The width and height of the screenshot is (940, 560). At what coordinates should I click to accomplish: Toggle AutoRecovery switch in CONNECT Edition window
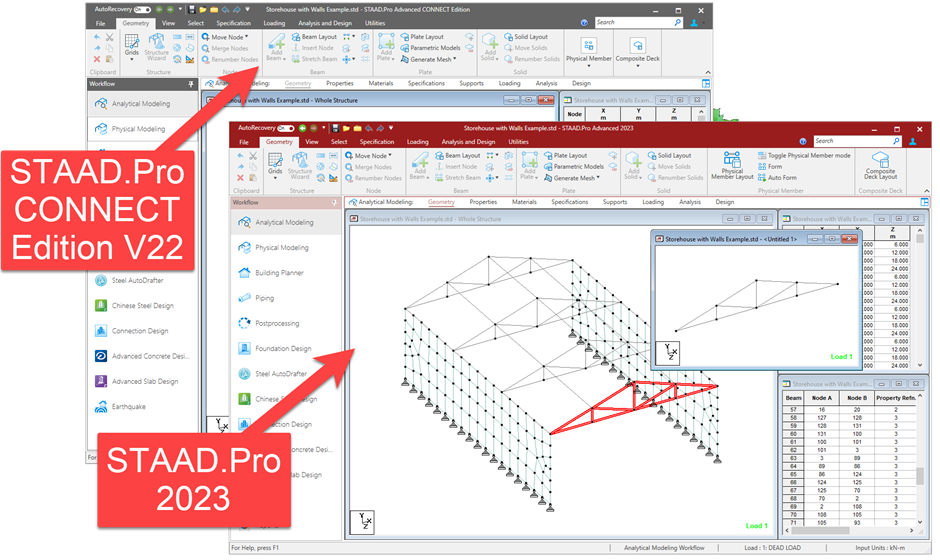[143, 10]
